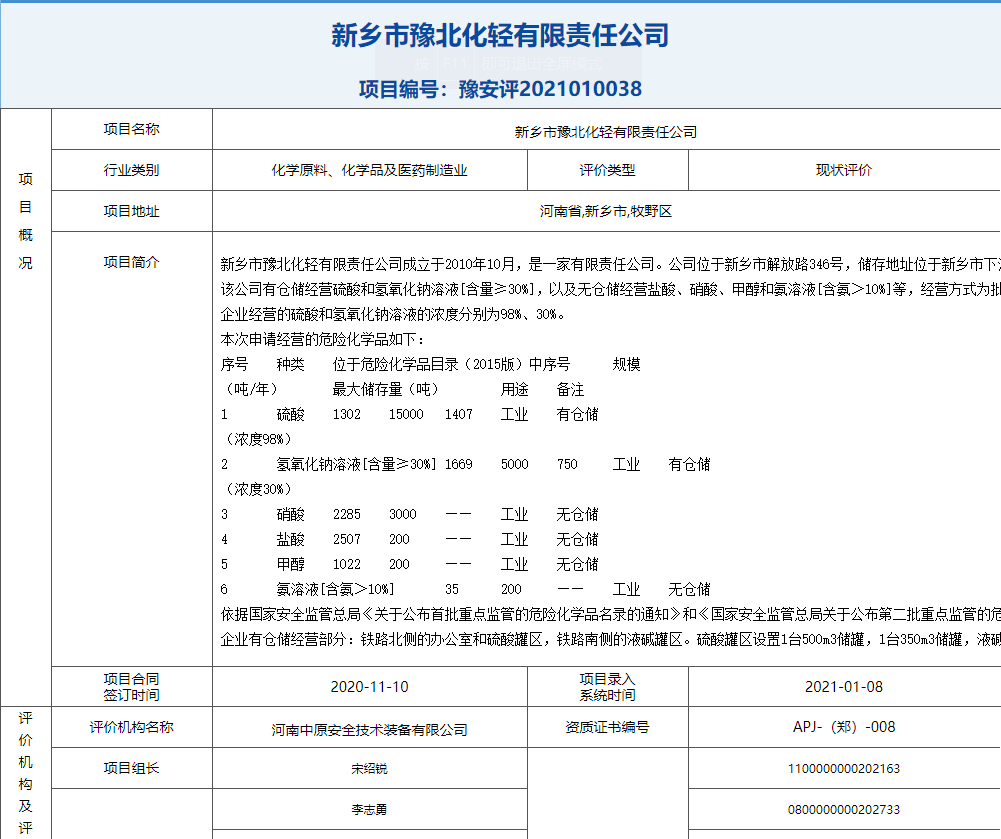Image resolution: width=1001 pixels, height=839 pixels.
Task: Select the 行业类别 label cell
Action: tap(132, 170)
